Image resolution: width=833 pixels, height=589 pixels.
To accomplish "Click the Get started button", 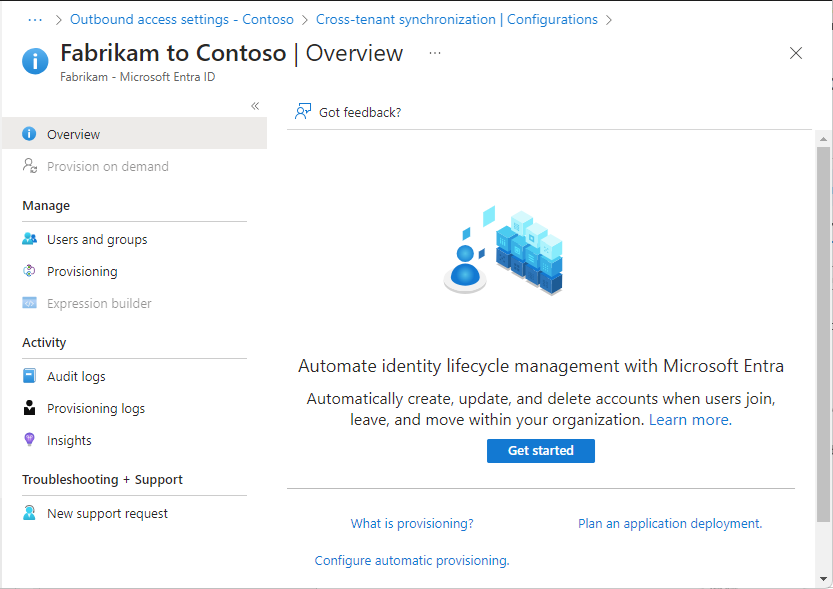I will click(540, 450).
